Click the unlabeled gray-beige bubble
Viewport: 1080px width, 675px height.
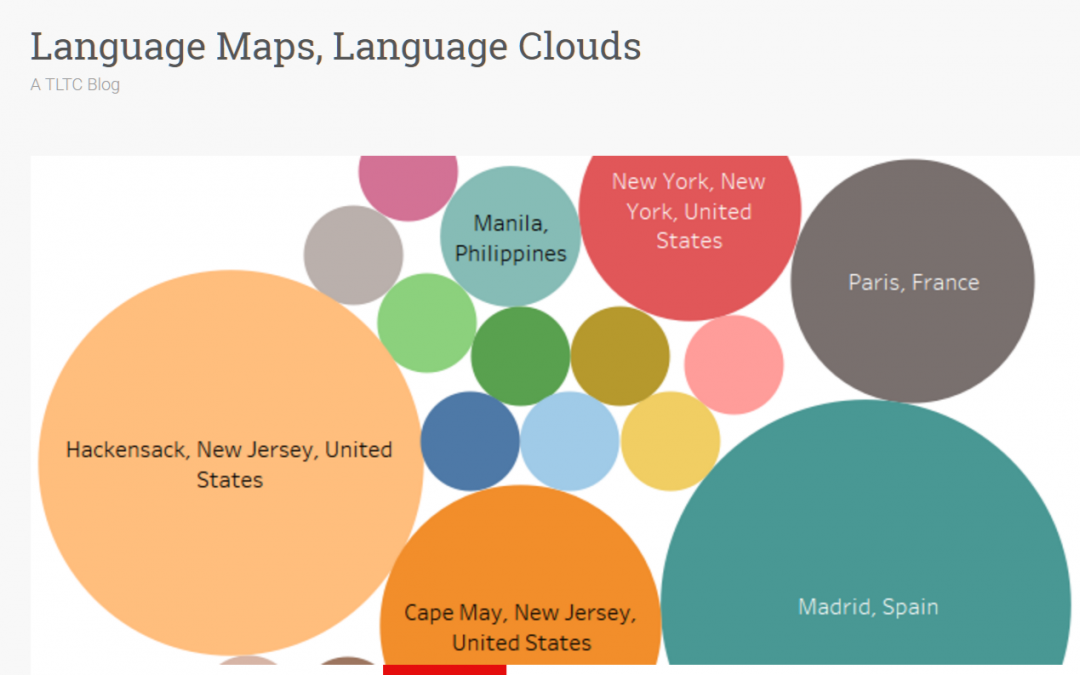[x=353, y=255]
